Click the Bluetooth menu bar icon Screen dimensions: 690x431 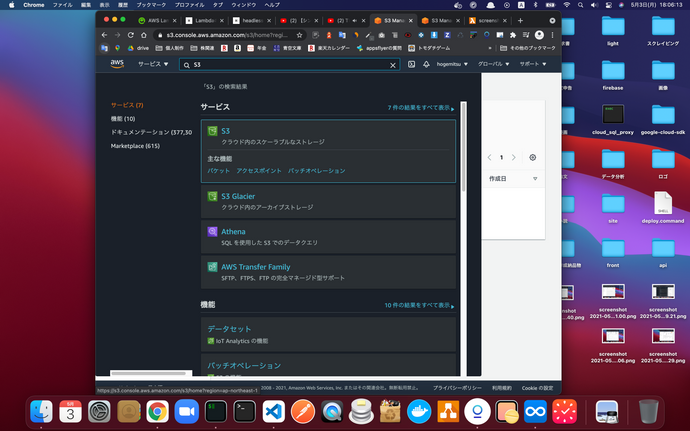(536, 5)
